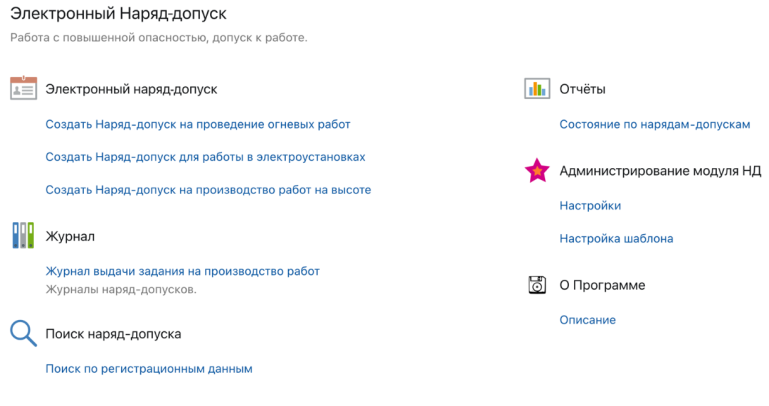Click the bar chart Отчёты icon

point(537,89)
